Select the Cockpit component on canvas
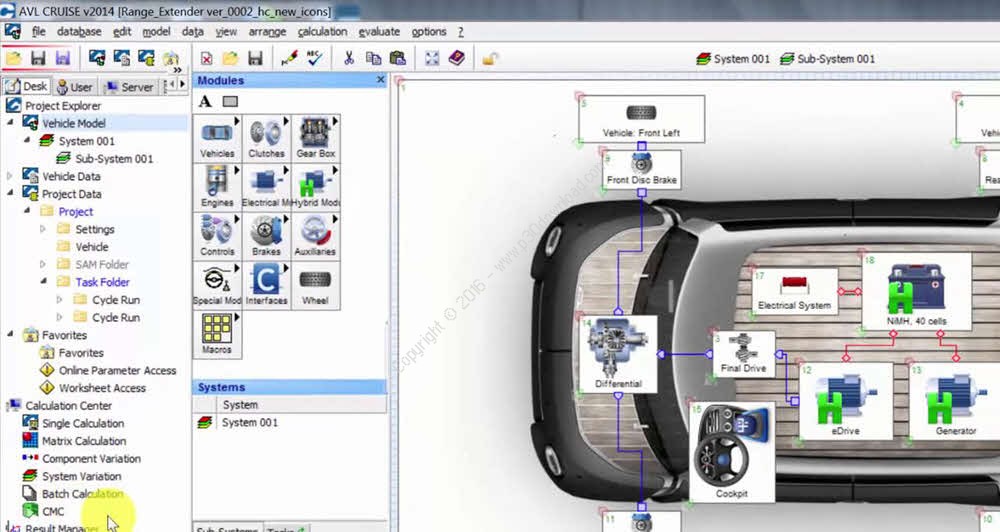Viewport: 1000px width, 532px height. [x=732, y=452]
